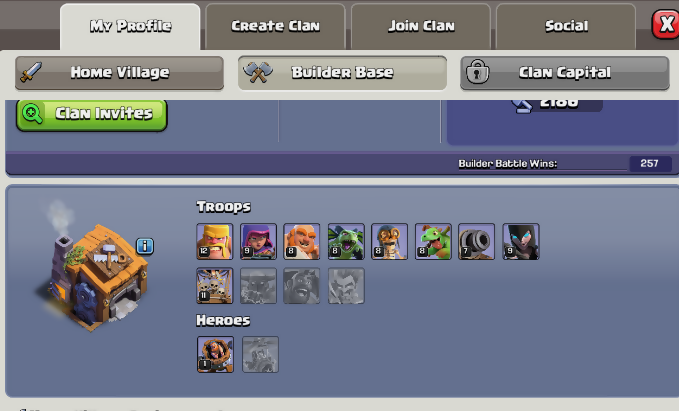The image size is (679, 411).
Task: Select the Beta Minion troop icon
Action: tap(346, 242)
